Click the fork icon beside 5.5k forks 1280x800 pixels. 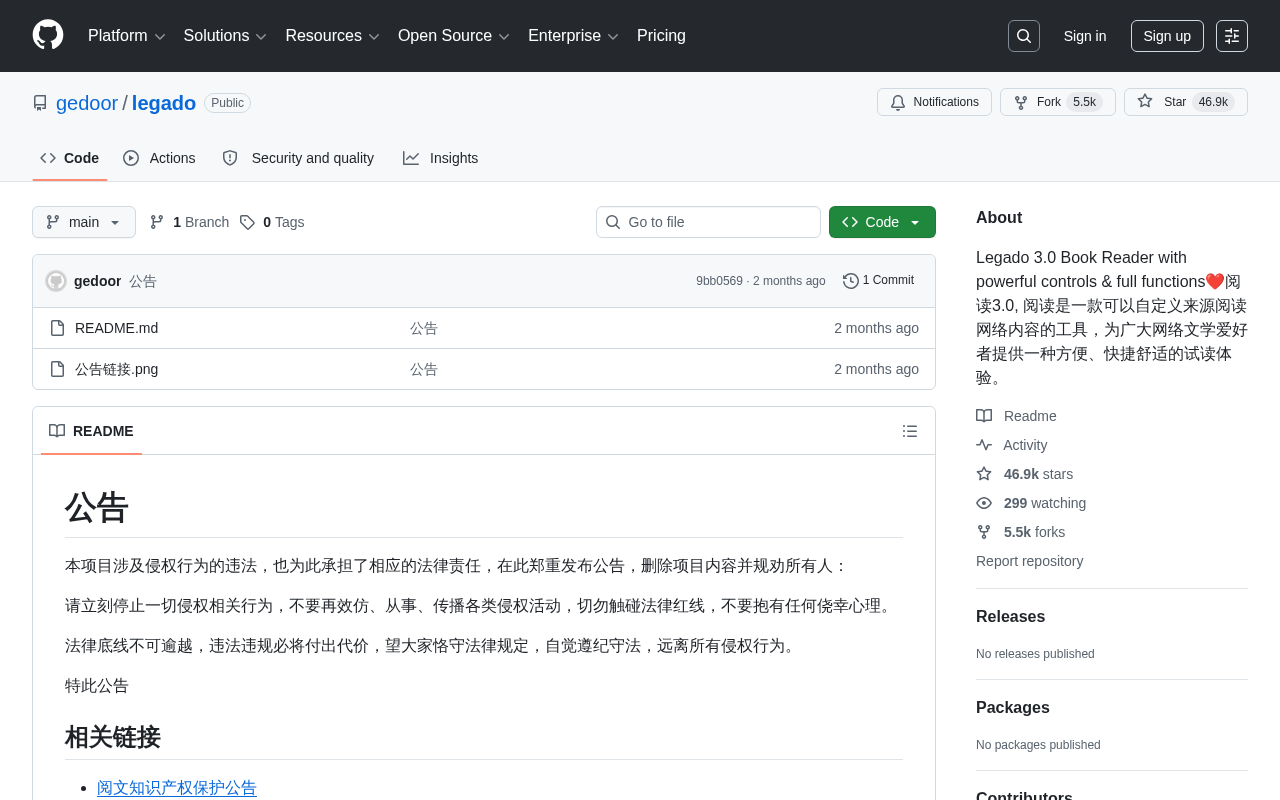(984, 532)
